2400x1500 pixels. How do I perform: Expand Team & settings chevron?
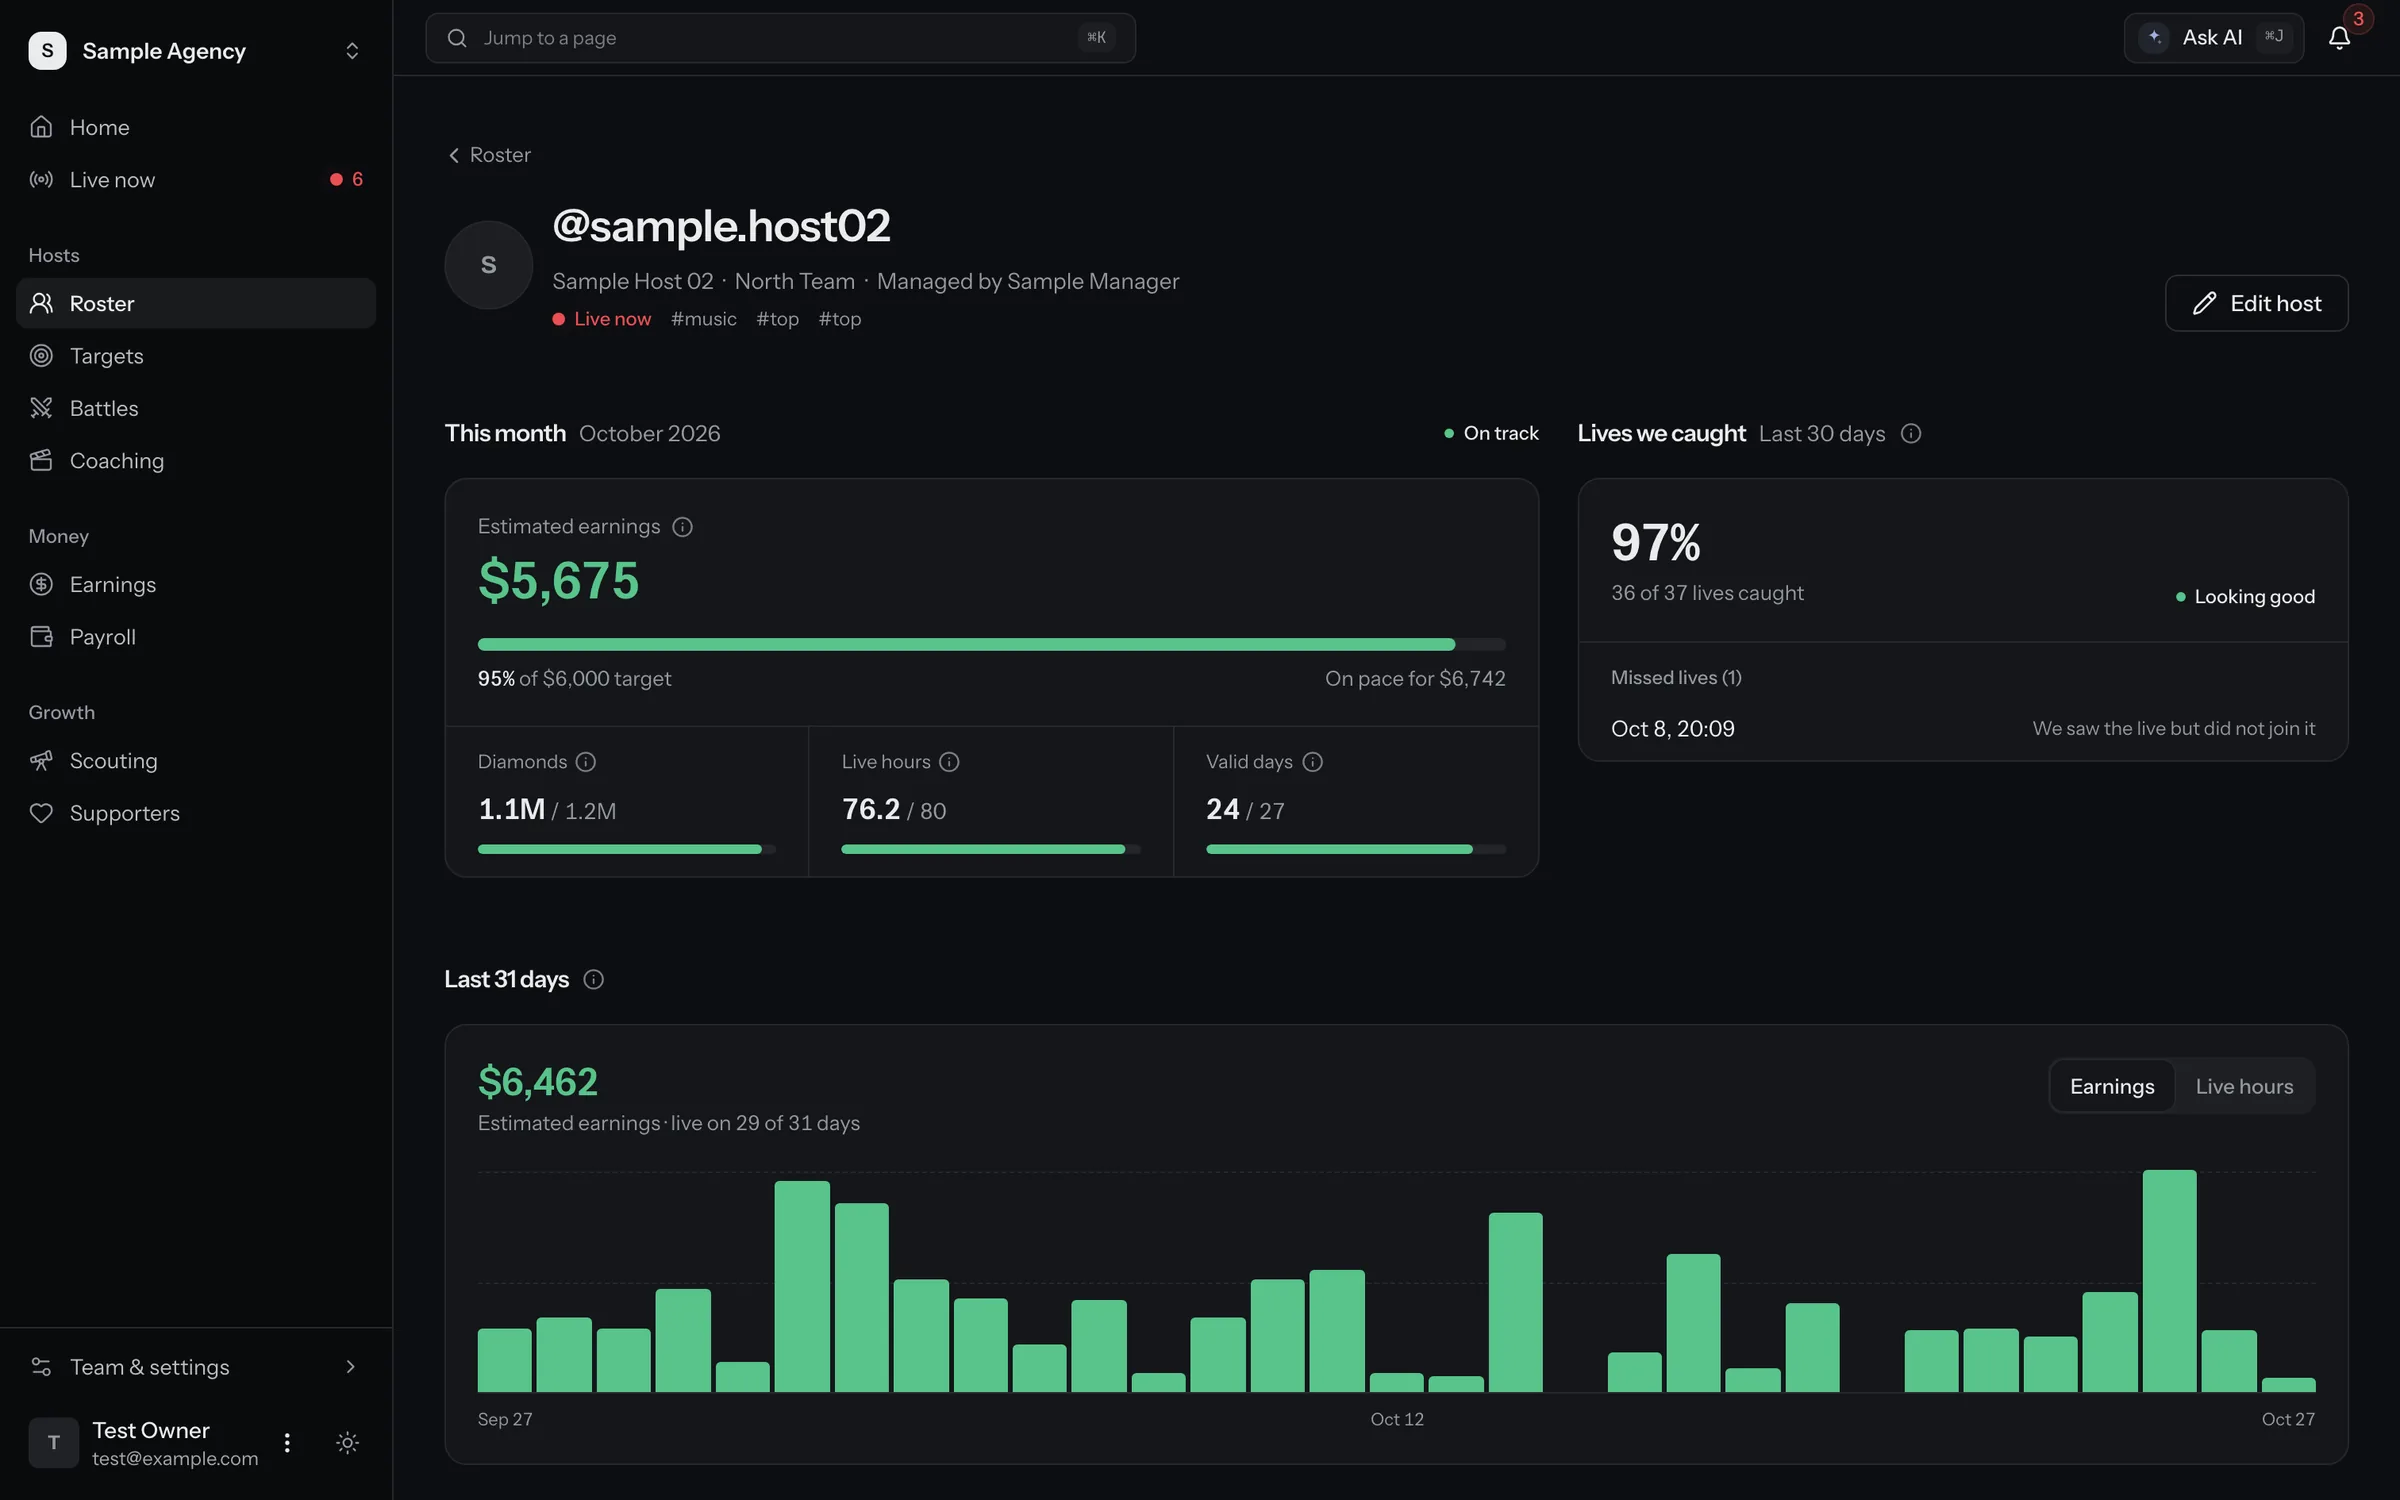(x=350, y=1367)
